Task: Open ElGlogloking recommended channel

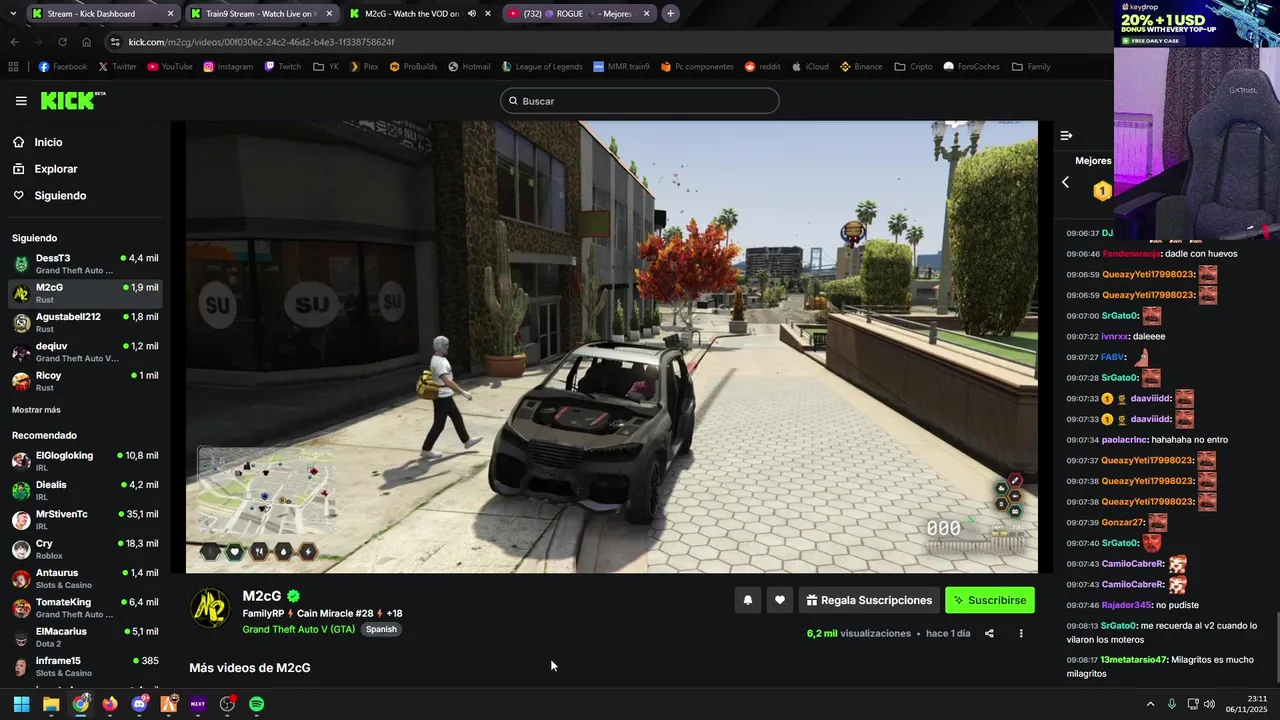Action: click(x=85, y=461)
